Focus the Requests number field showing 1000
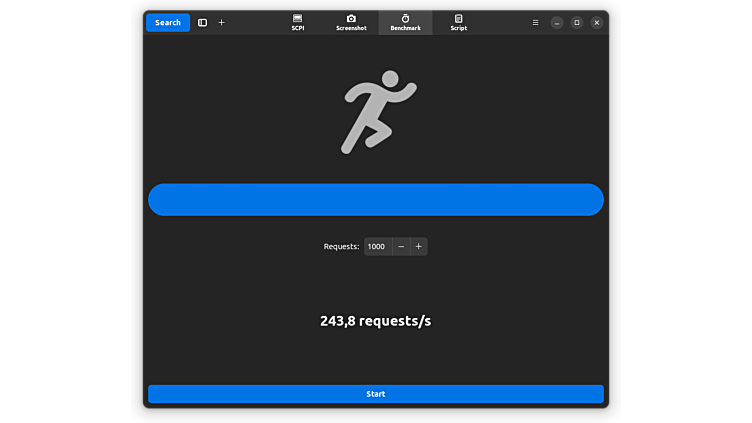Image resolution: width=752 pixels, height=423 pixels. click(x=377, y=246)
